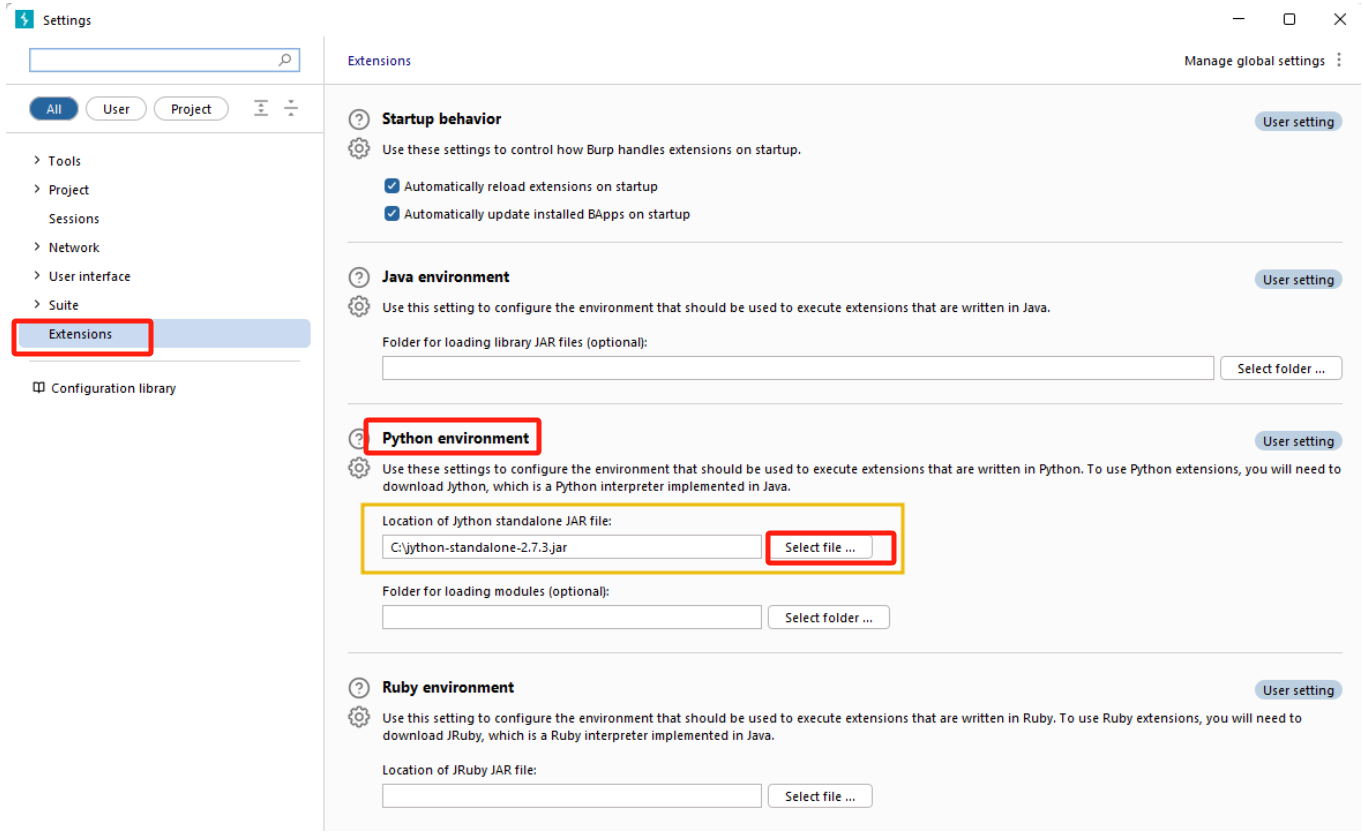1363x835 pixels.
Task: Open the gear options for Ruby environment
Action: [359, 717]
